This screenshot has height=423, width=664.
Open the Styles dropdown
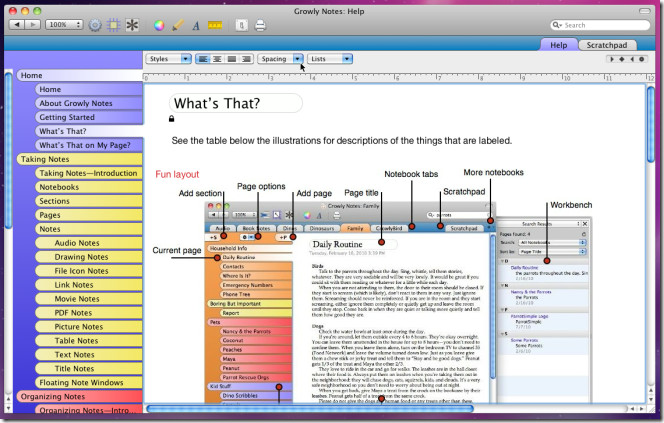coord(169,59)
